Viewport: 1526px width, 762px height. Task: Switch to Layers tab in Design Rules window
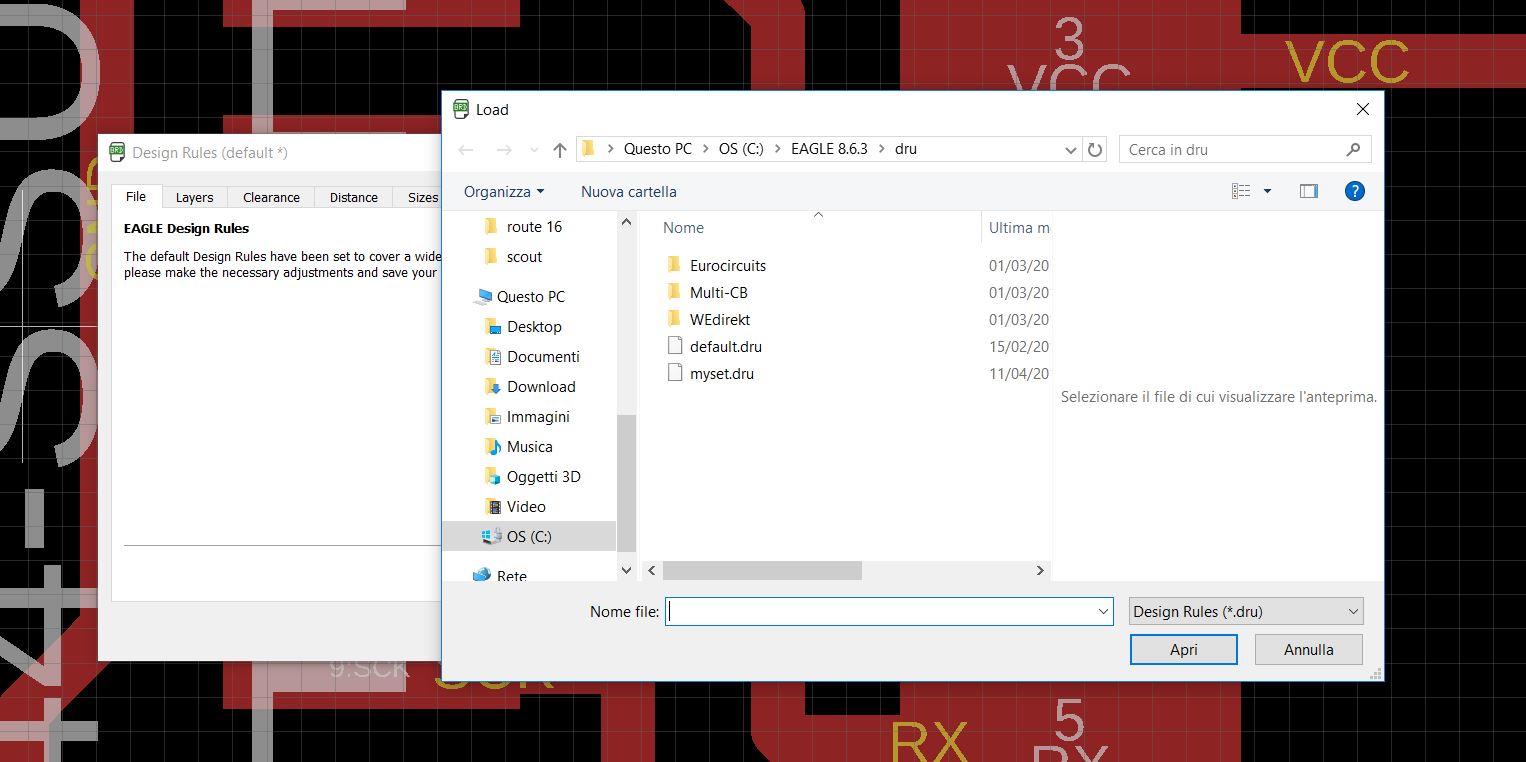point(195,198)
